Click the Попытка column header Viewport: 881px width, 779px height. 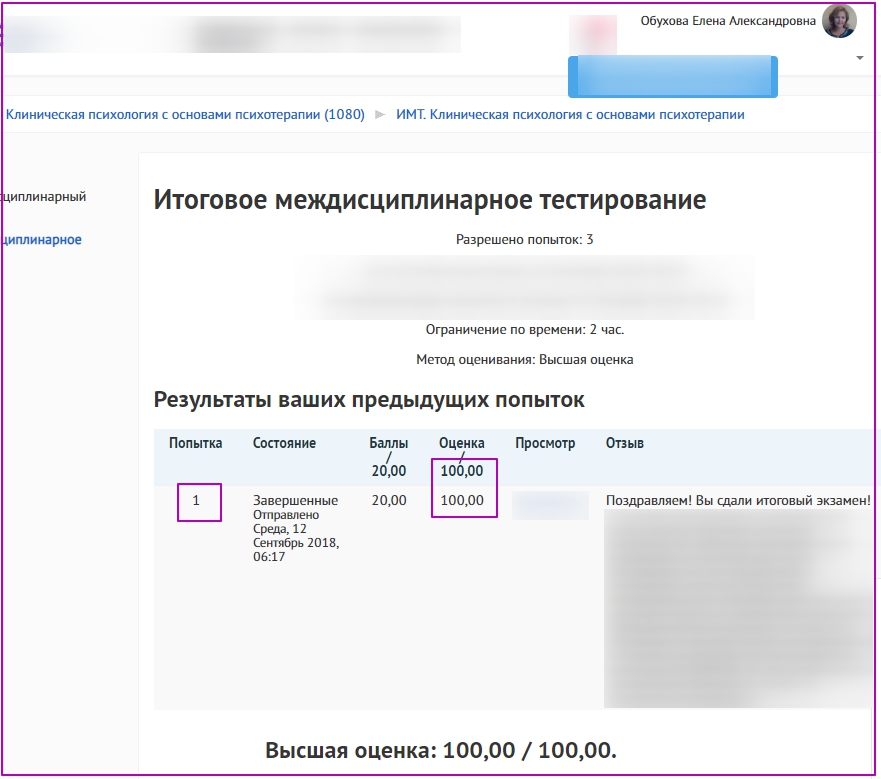pyautogui.click(x=195, y=443)
